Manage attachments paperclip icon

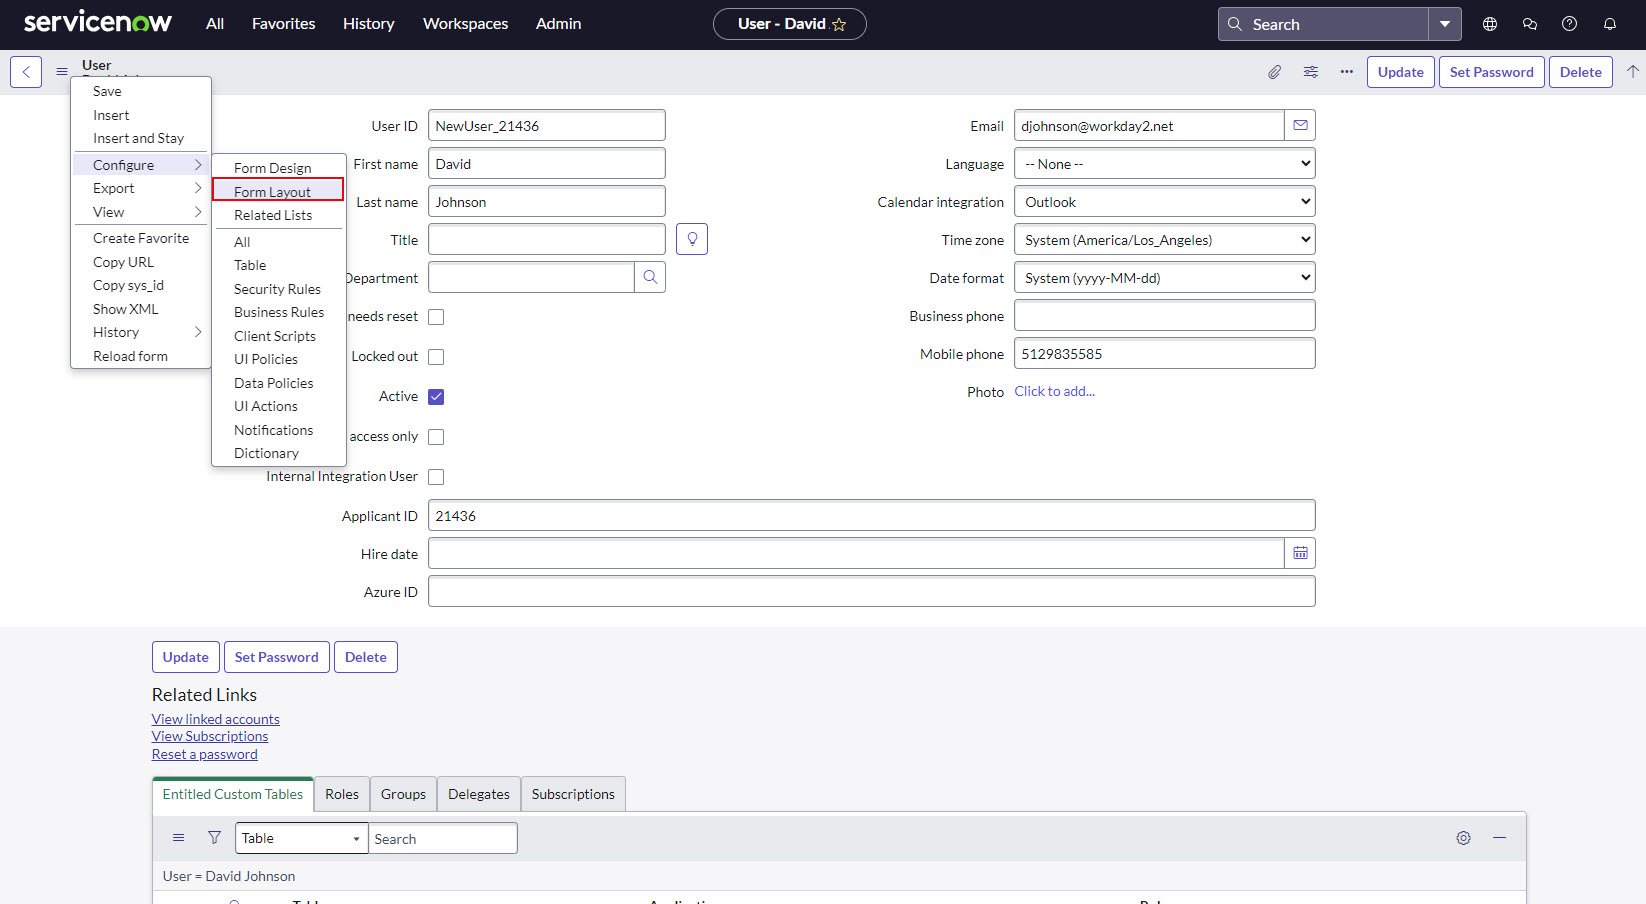(x=1274, y=72)
